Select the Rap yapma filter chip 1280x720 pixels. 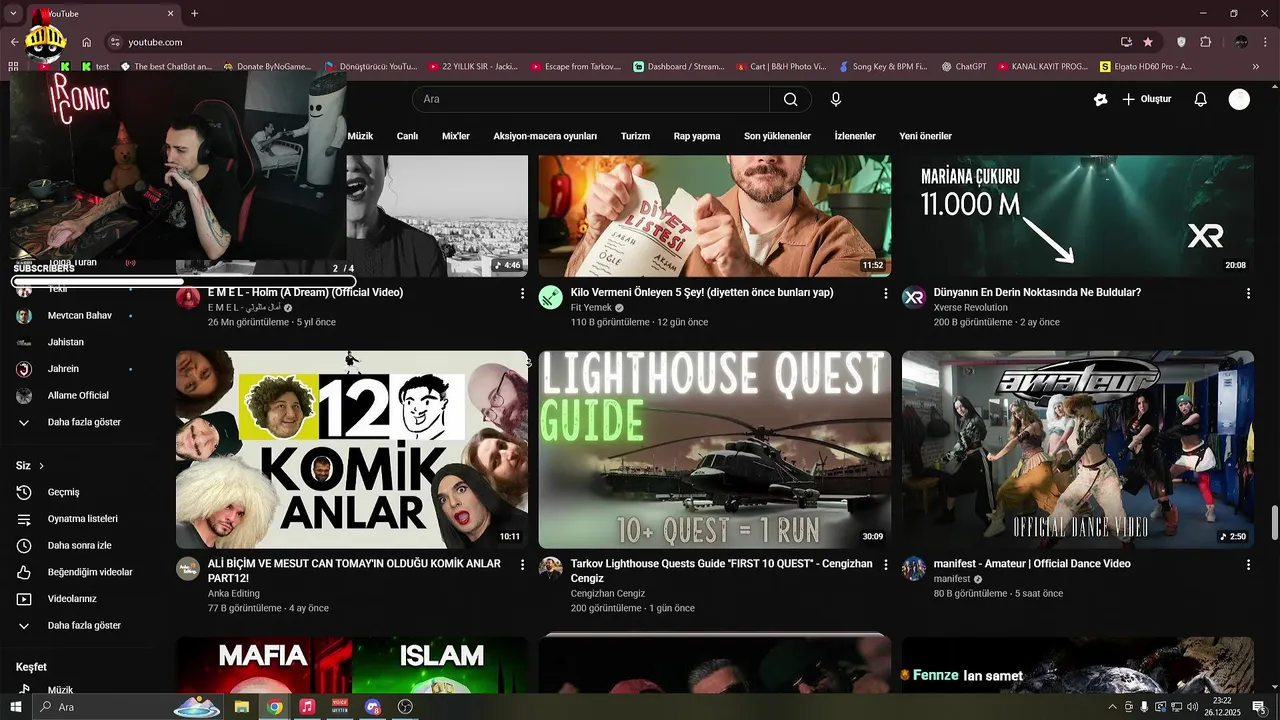pos(697,136)
